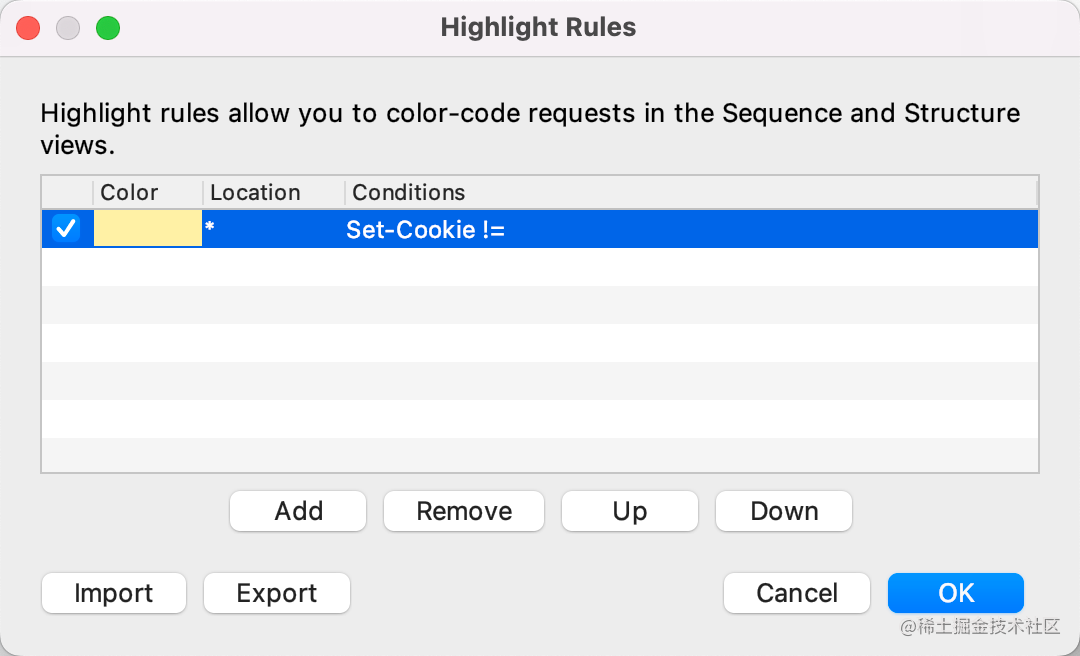
Task: Close the dialog with the red button
Action: (28, 28)
